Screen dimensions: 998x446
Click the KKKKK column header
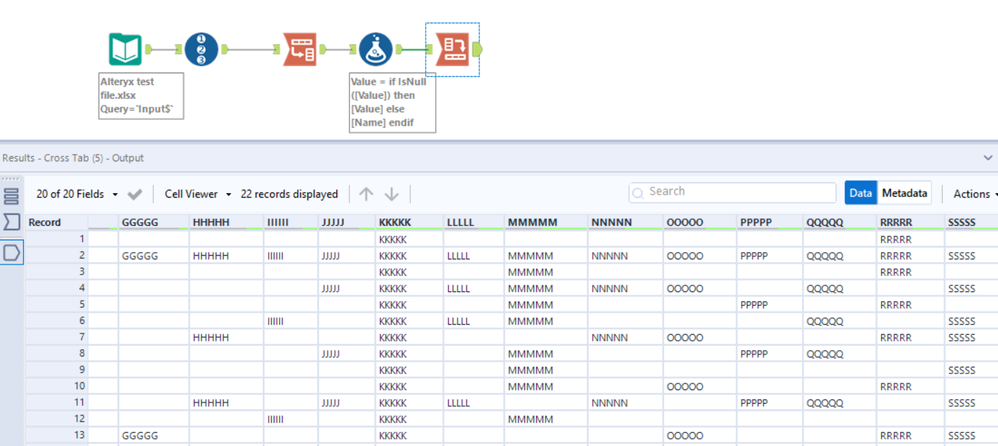pyautogui.click(x=409, y=222)
